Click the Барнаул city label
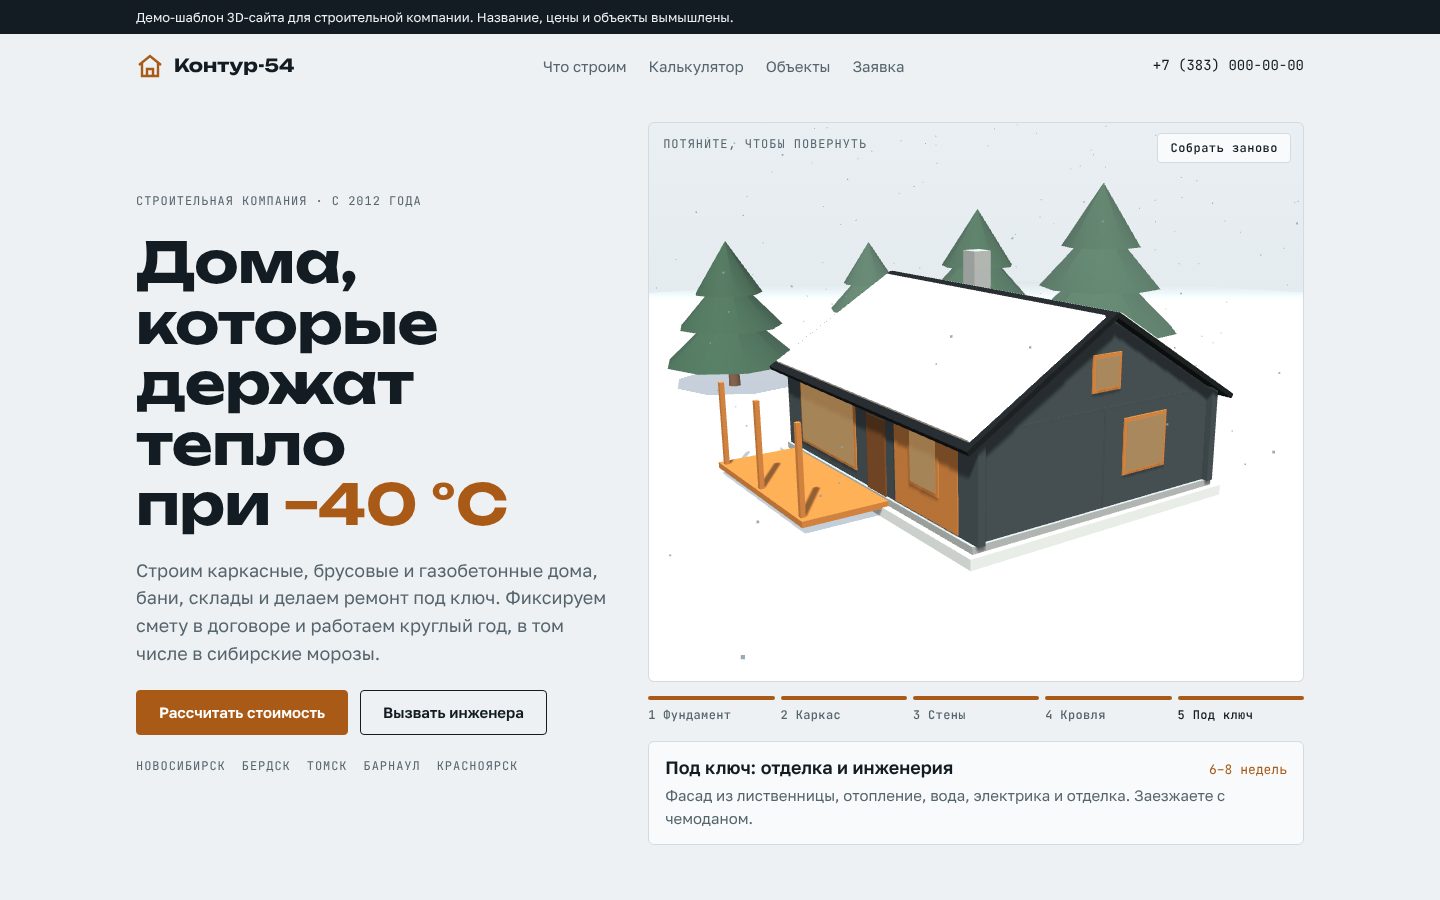The height and width of the screenshot is (900, 1440). (x=392, y=766)
